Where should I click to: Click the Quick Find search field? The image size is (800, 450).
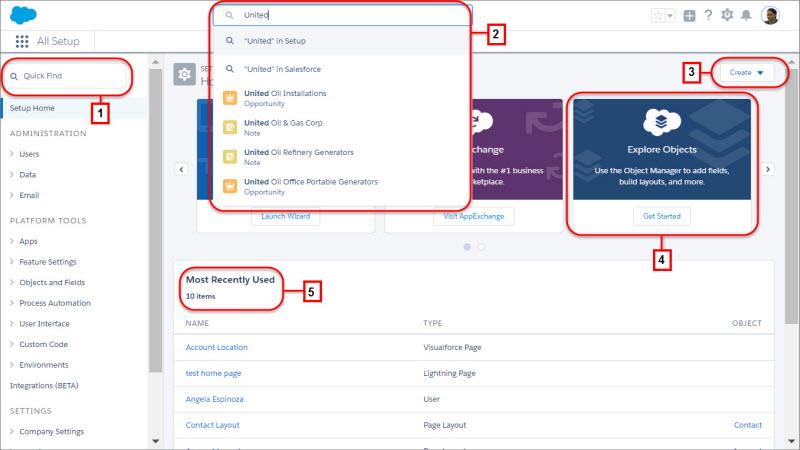coord(67,76)
